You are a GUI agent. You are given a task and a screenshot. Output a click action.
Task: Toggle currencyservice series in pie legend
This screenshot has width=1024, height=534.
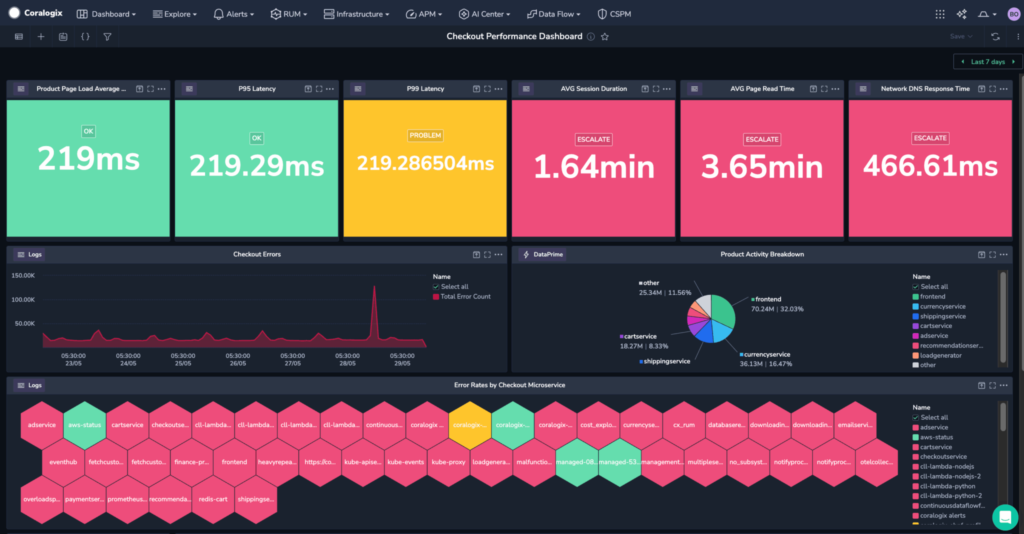938,306
